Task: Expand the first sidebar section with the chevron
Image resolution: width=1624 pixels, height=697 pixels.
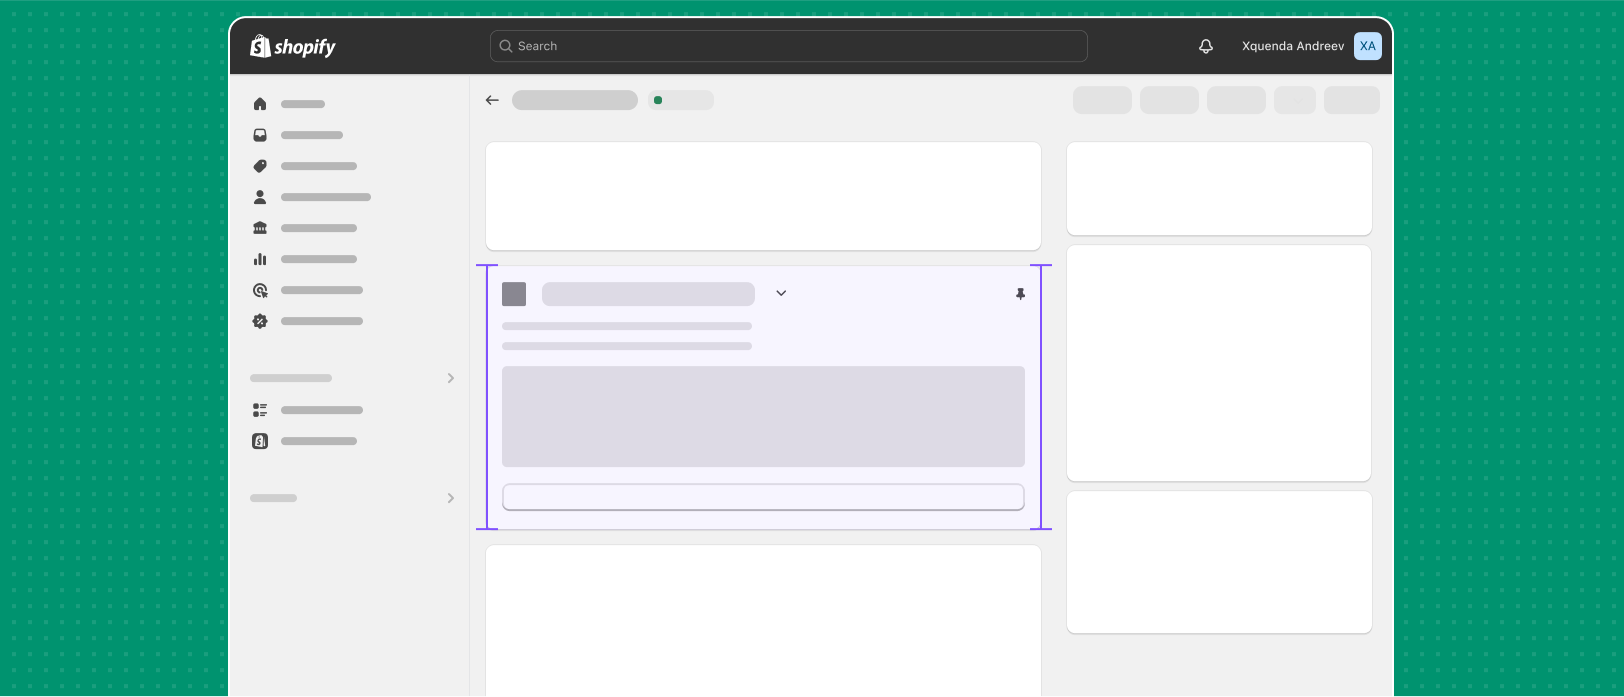Action: (x=451, y=378)
